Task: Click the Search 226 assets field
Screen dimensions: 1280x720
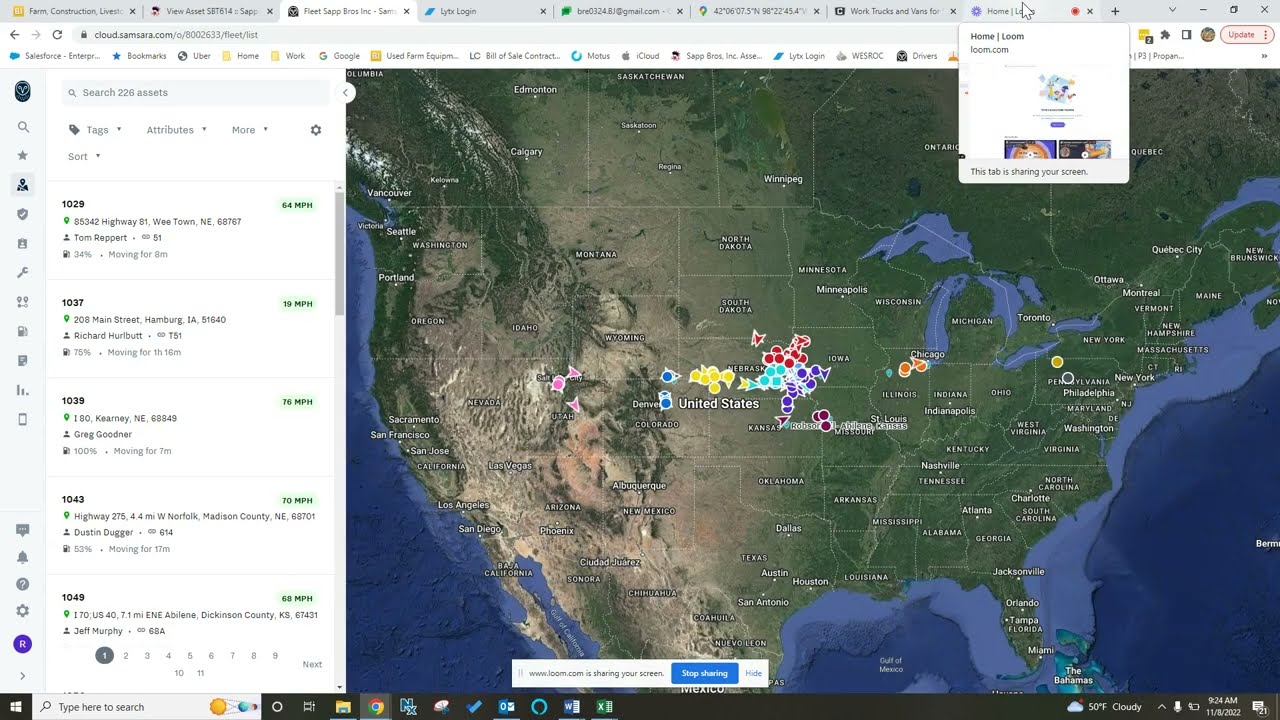Action: click(195, 92)
